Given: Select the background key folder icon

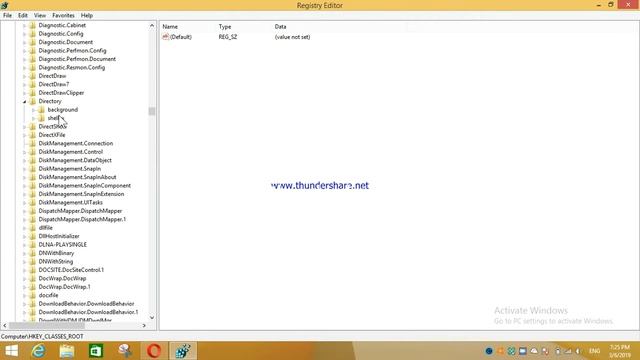Looking at the screenshot, I should point(41,110).
